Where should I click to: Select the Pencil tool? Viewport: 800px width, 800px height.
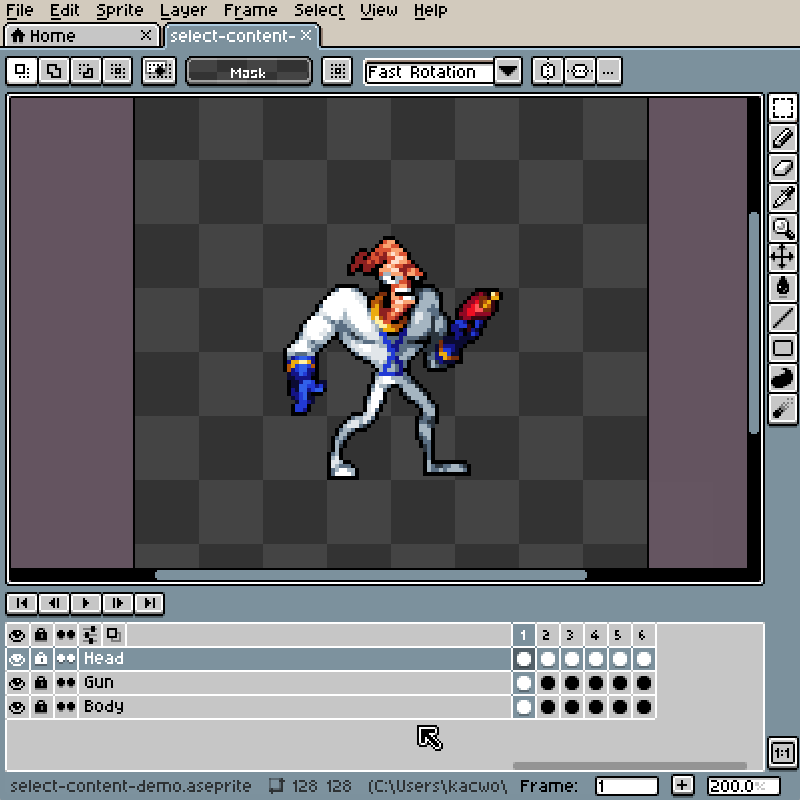click(783, 138)
